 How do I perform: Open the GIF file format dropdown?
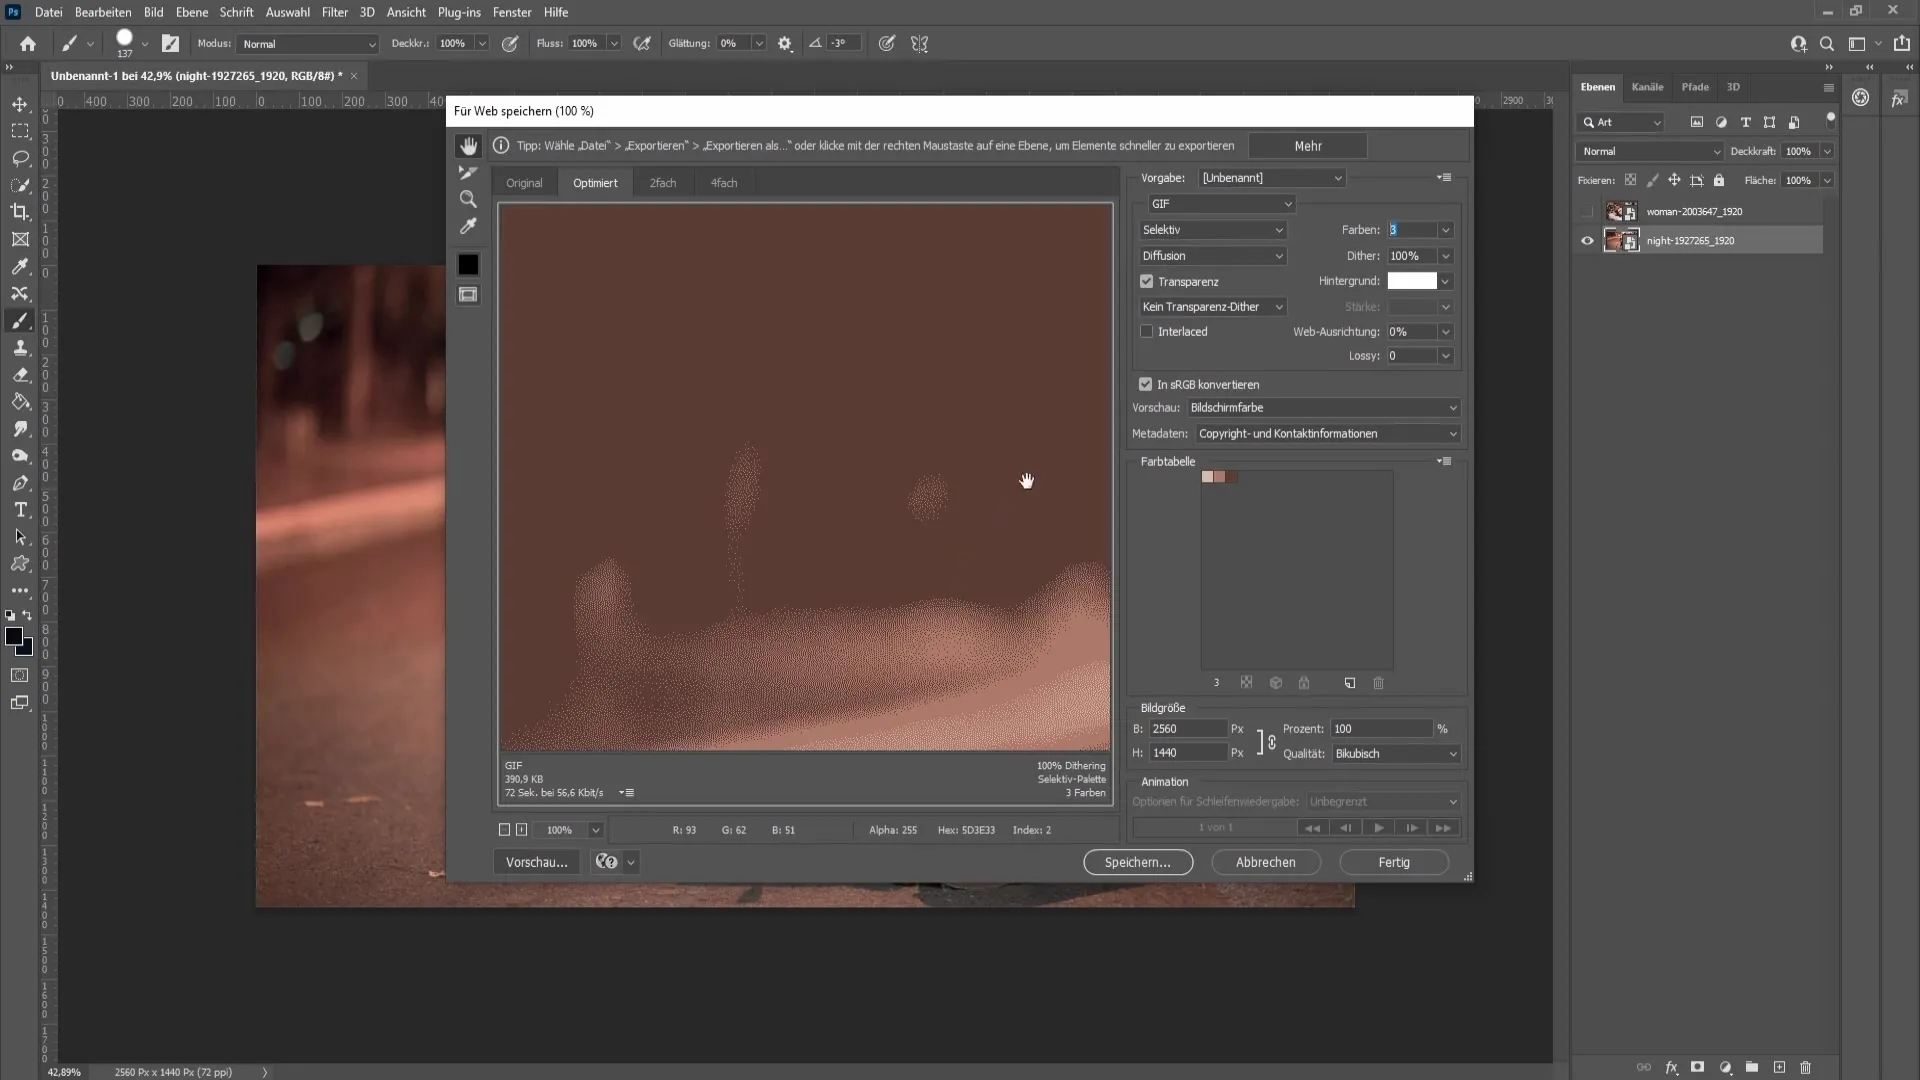click(1221, 204)
